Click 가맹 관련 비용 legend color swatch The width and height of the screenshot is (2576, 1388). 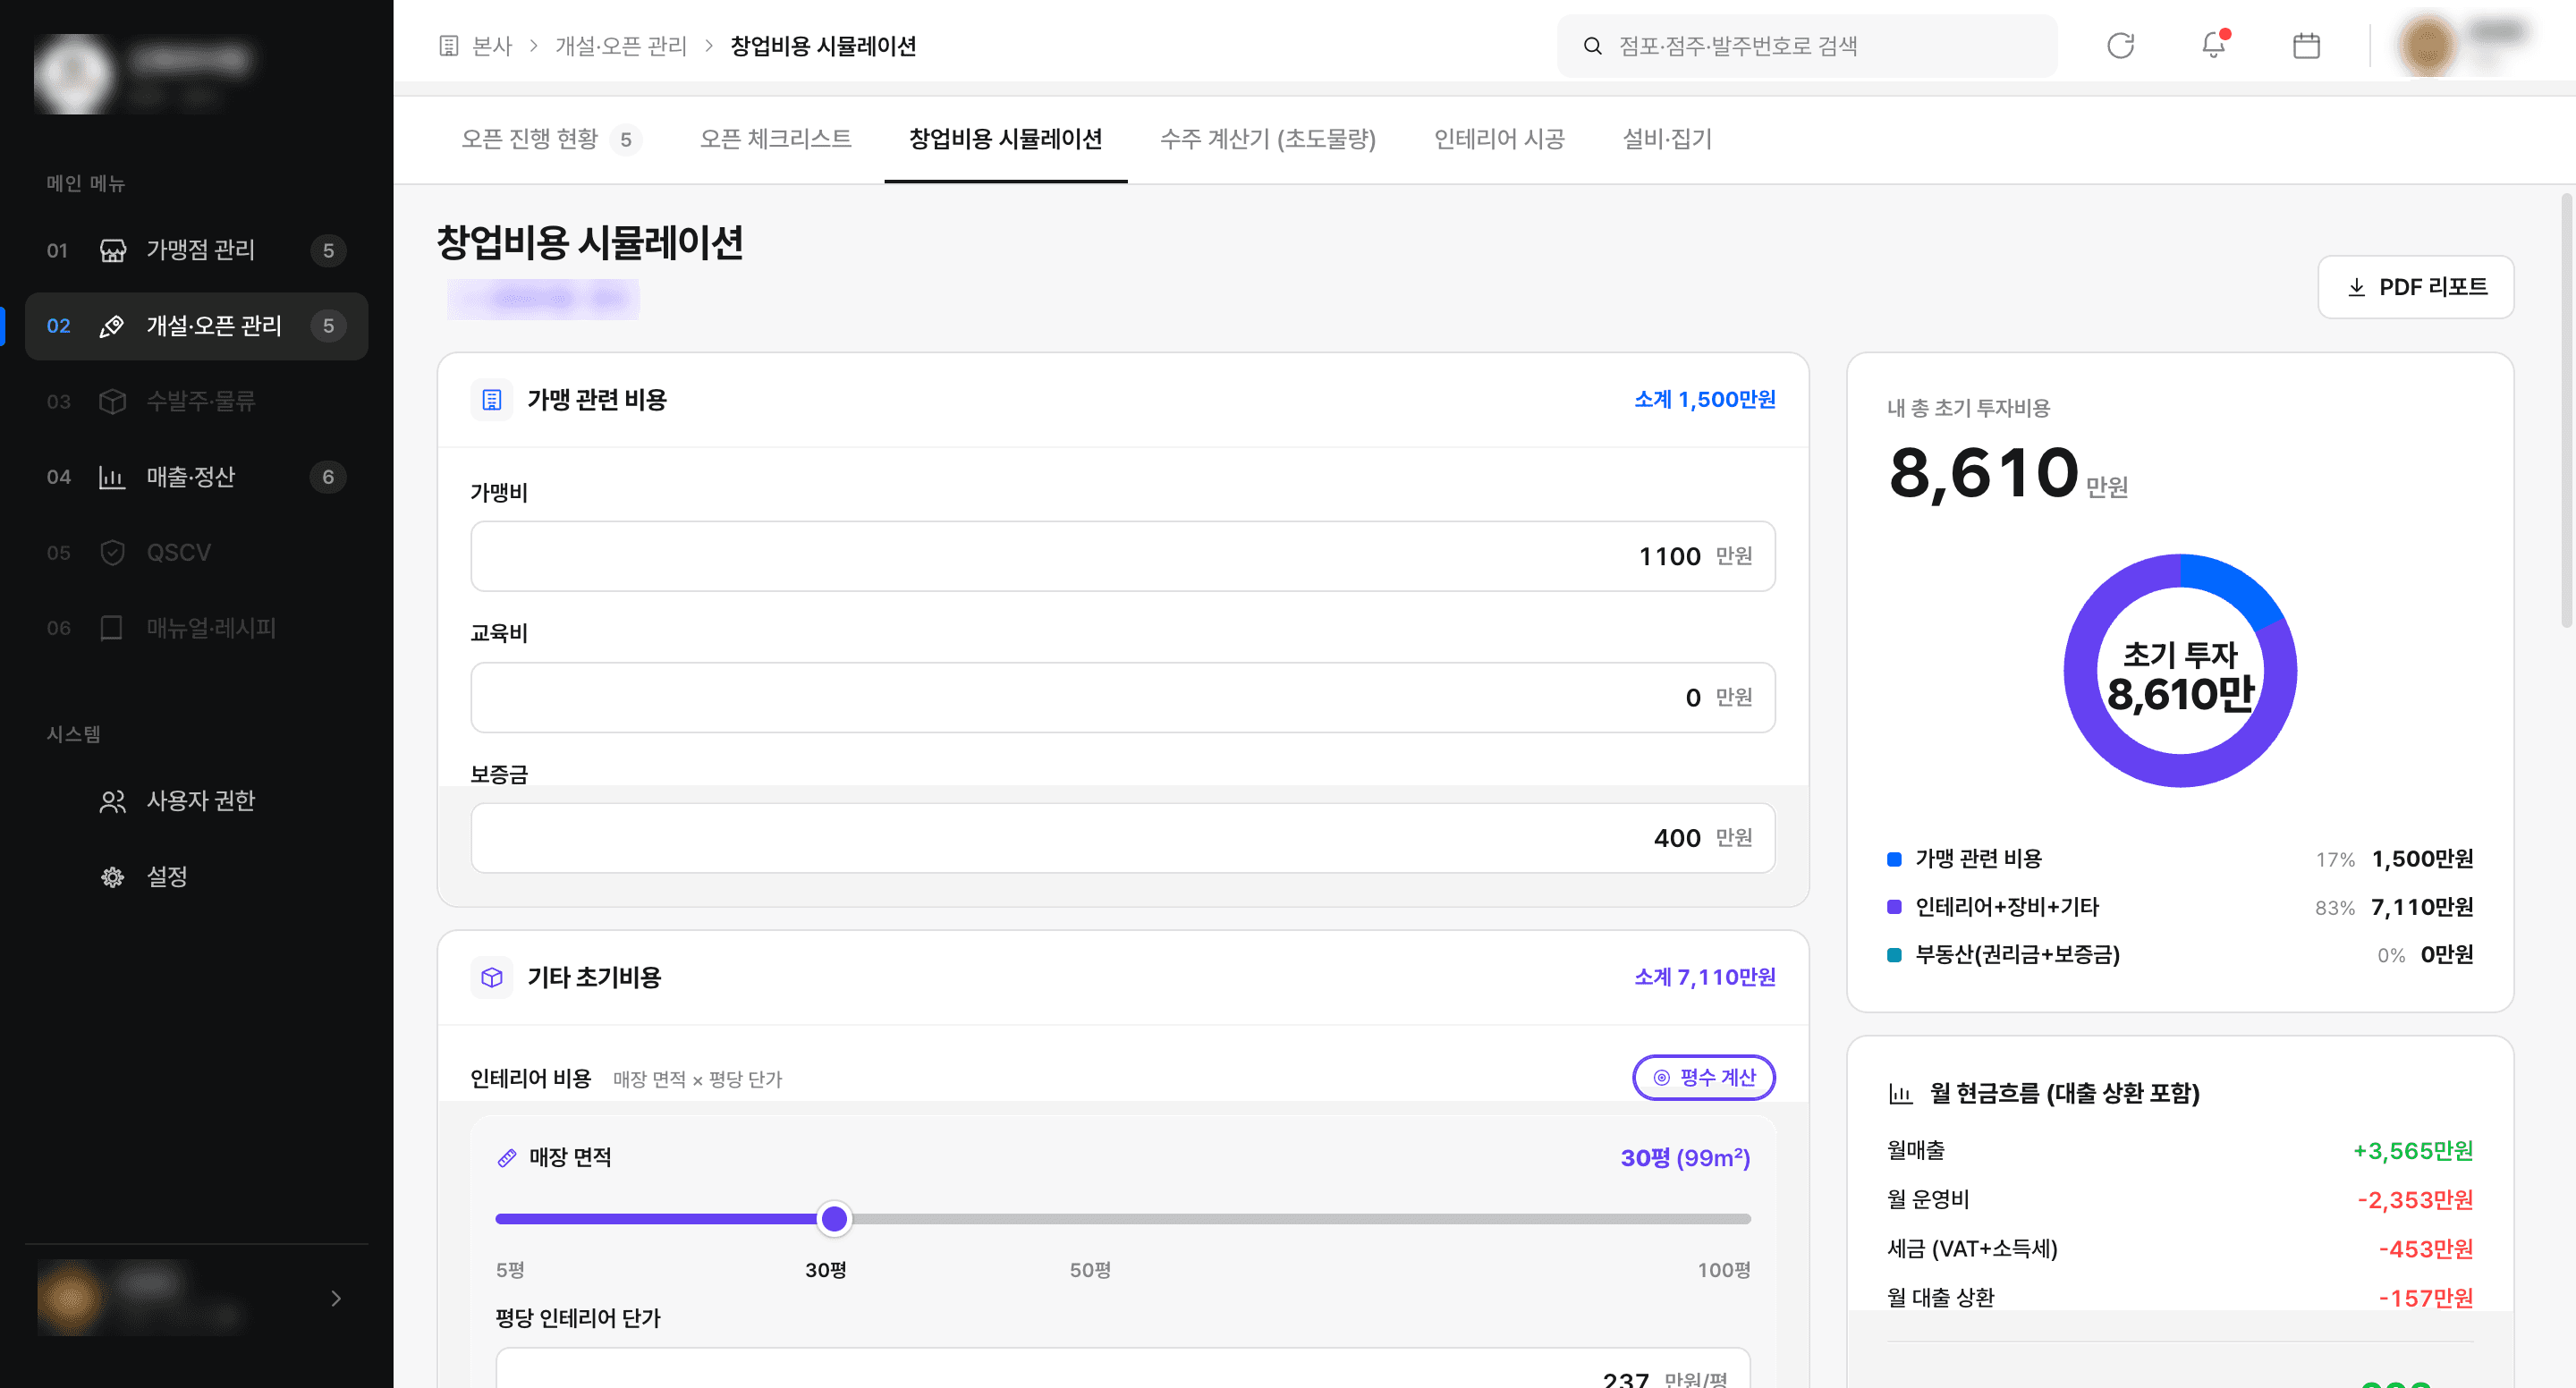point(1893,859)
